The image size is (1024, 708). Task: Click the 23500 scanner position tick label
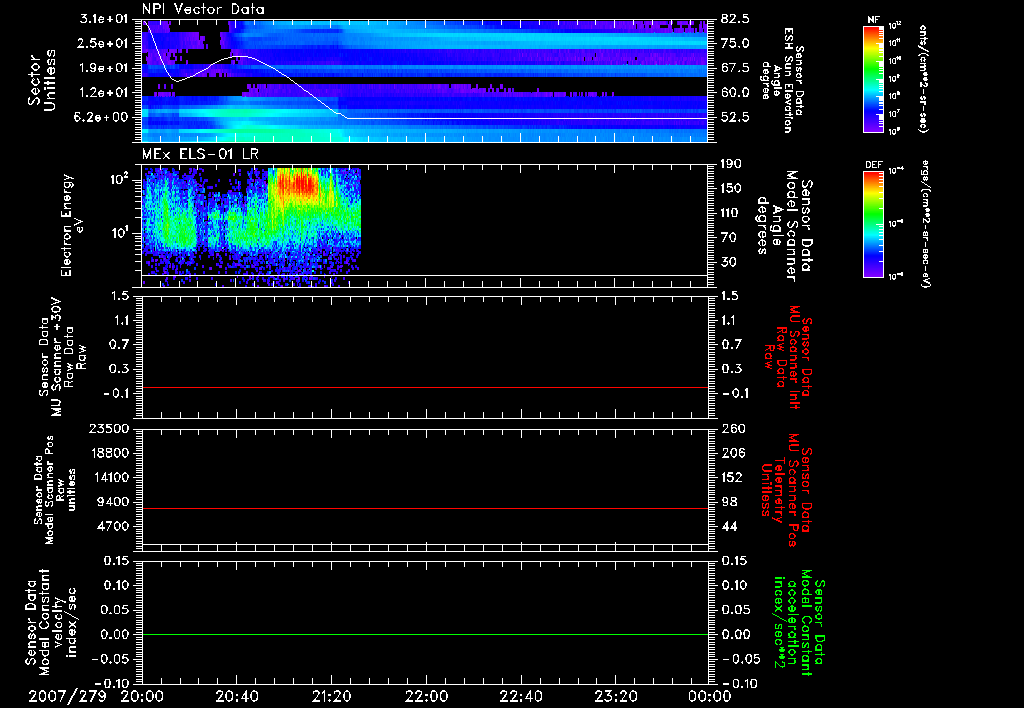[x=110, y=428]
